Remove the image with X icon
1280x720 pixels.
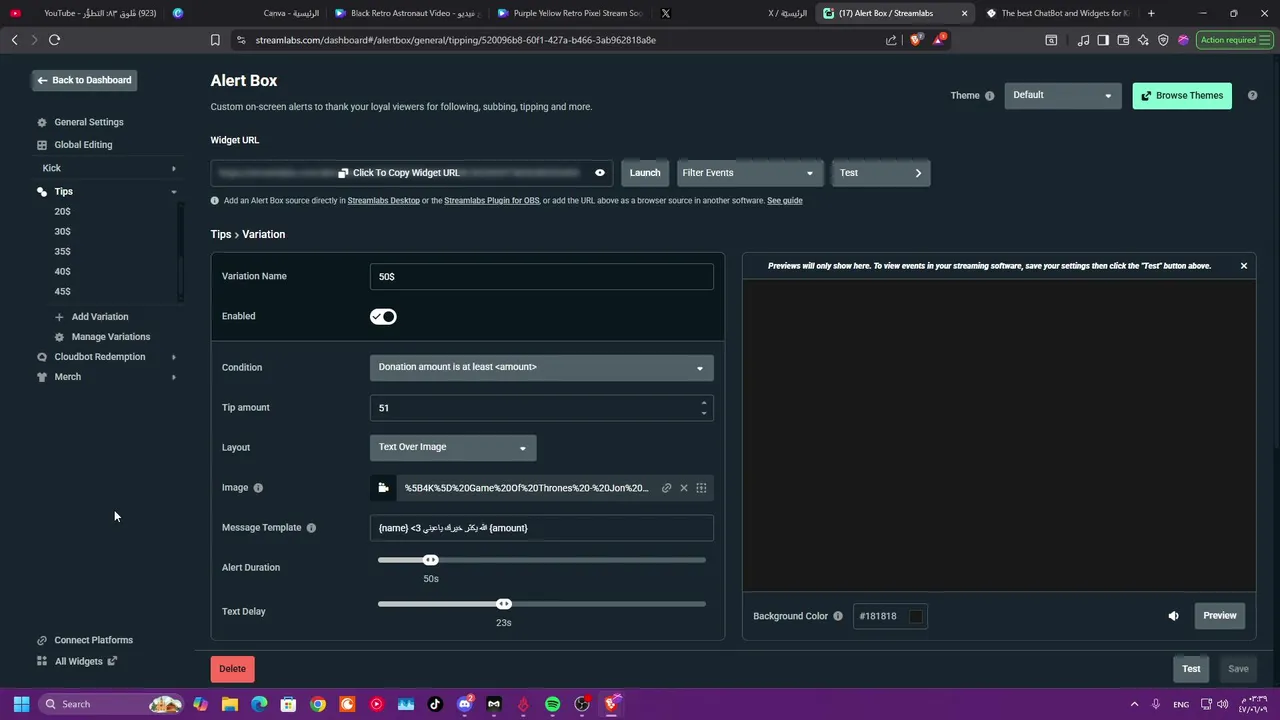coord(684,488)
